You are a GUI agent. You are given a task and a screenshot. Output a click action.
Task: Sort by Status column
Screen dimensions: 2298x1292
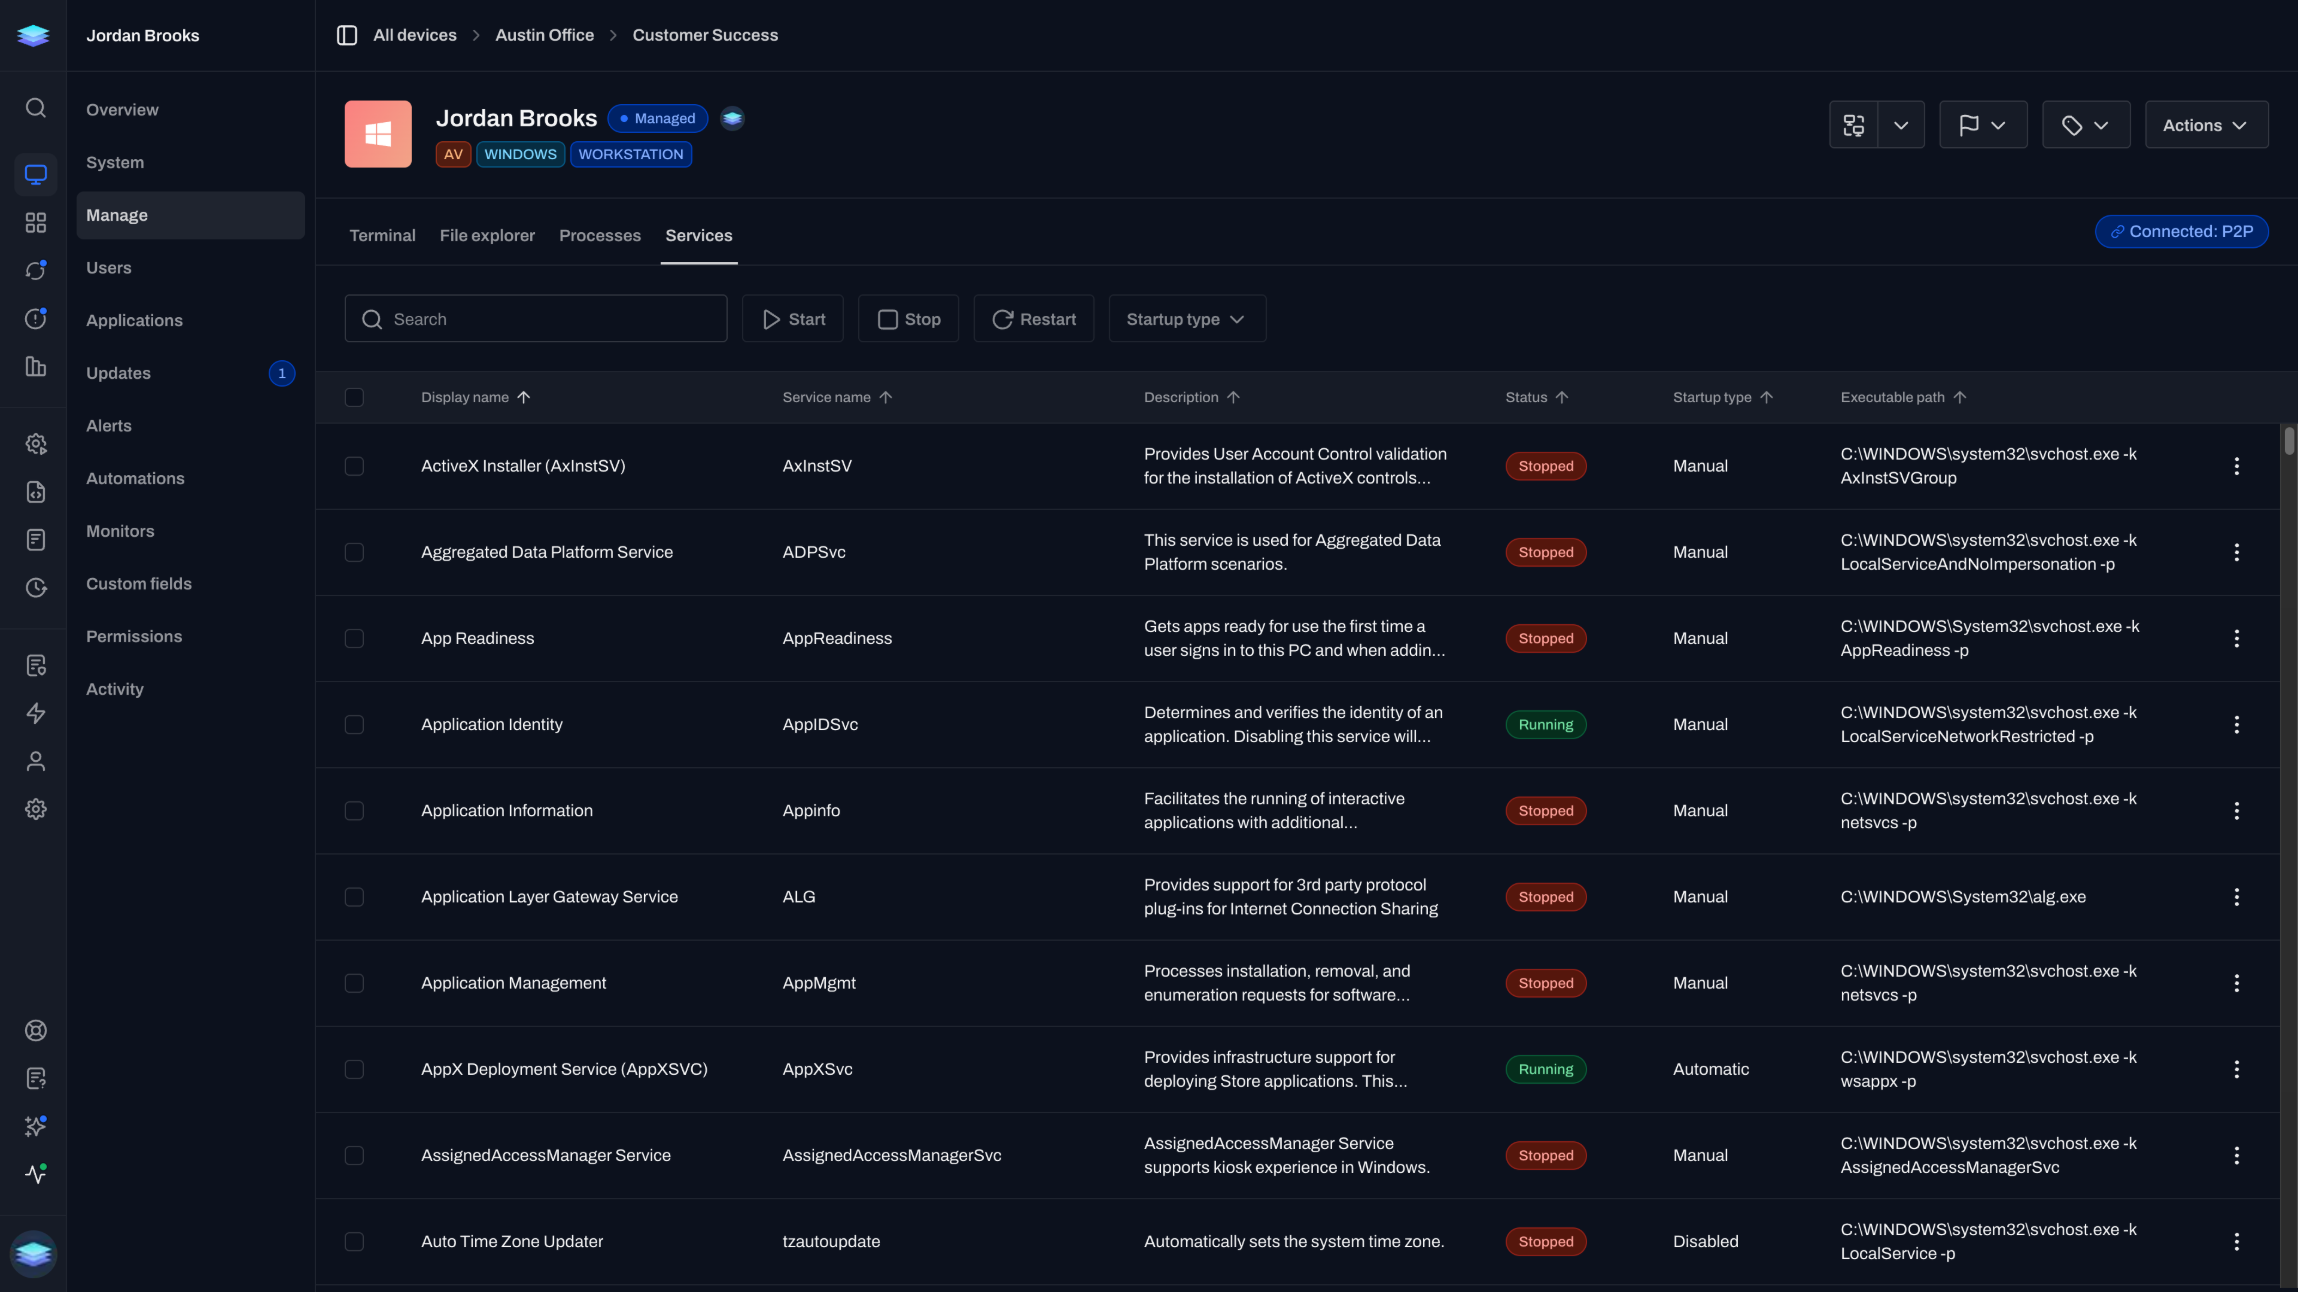pyautogui.click(x=1537, y=397)
